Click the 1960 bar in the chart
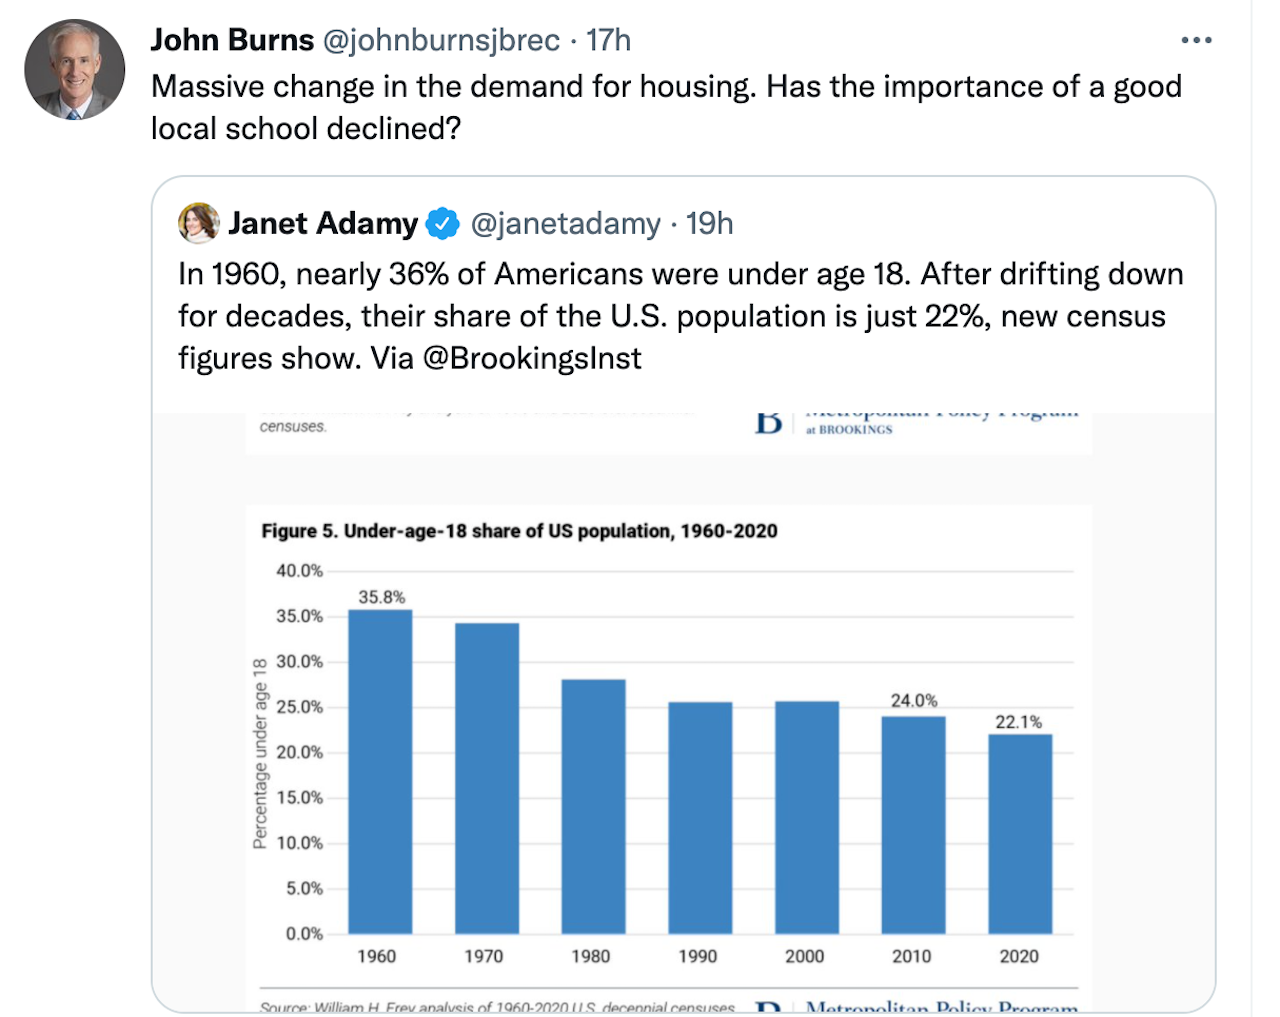Image resolution: width=1280 pixels, height=1017 pixels. 380,771
